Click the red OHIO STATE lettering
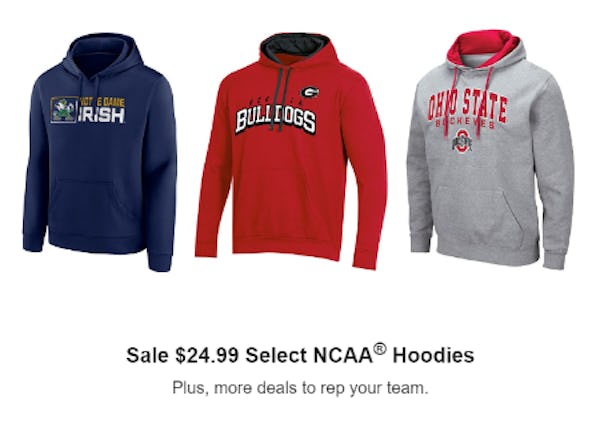 pyautogui.click(x=468, y=105)
